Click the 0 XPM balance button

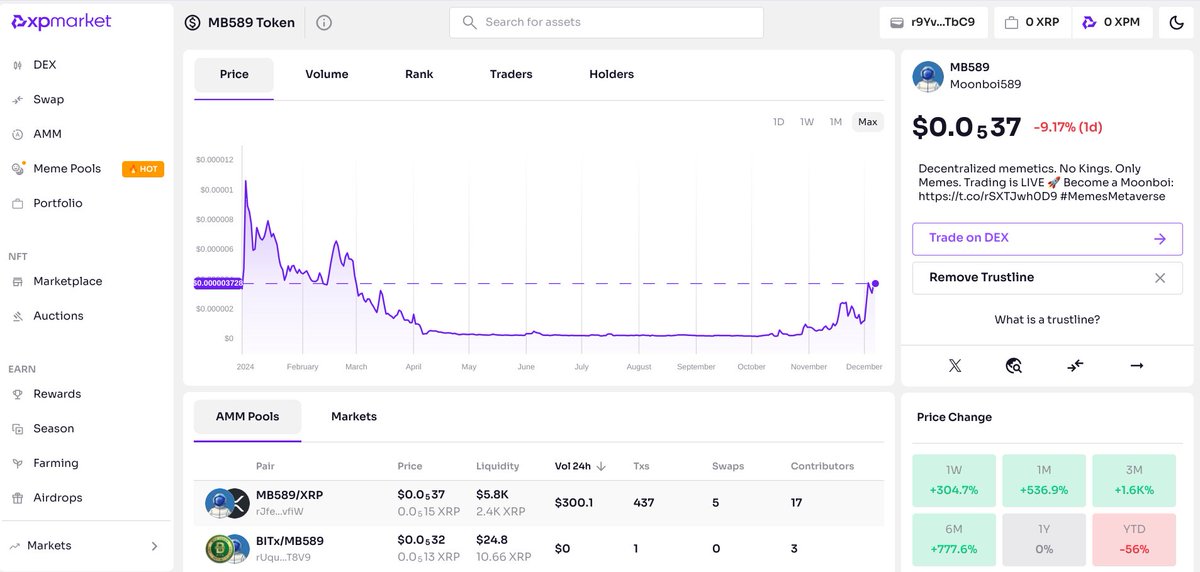pos(1111,22)
